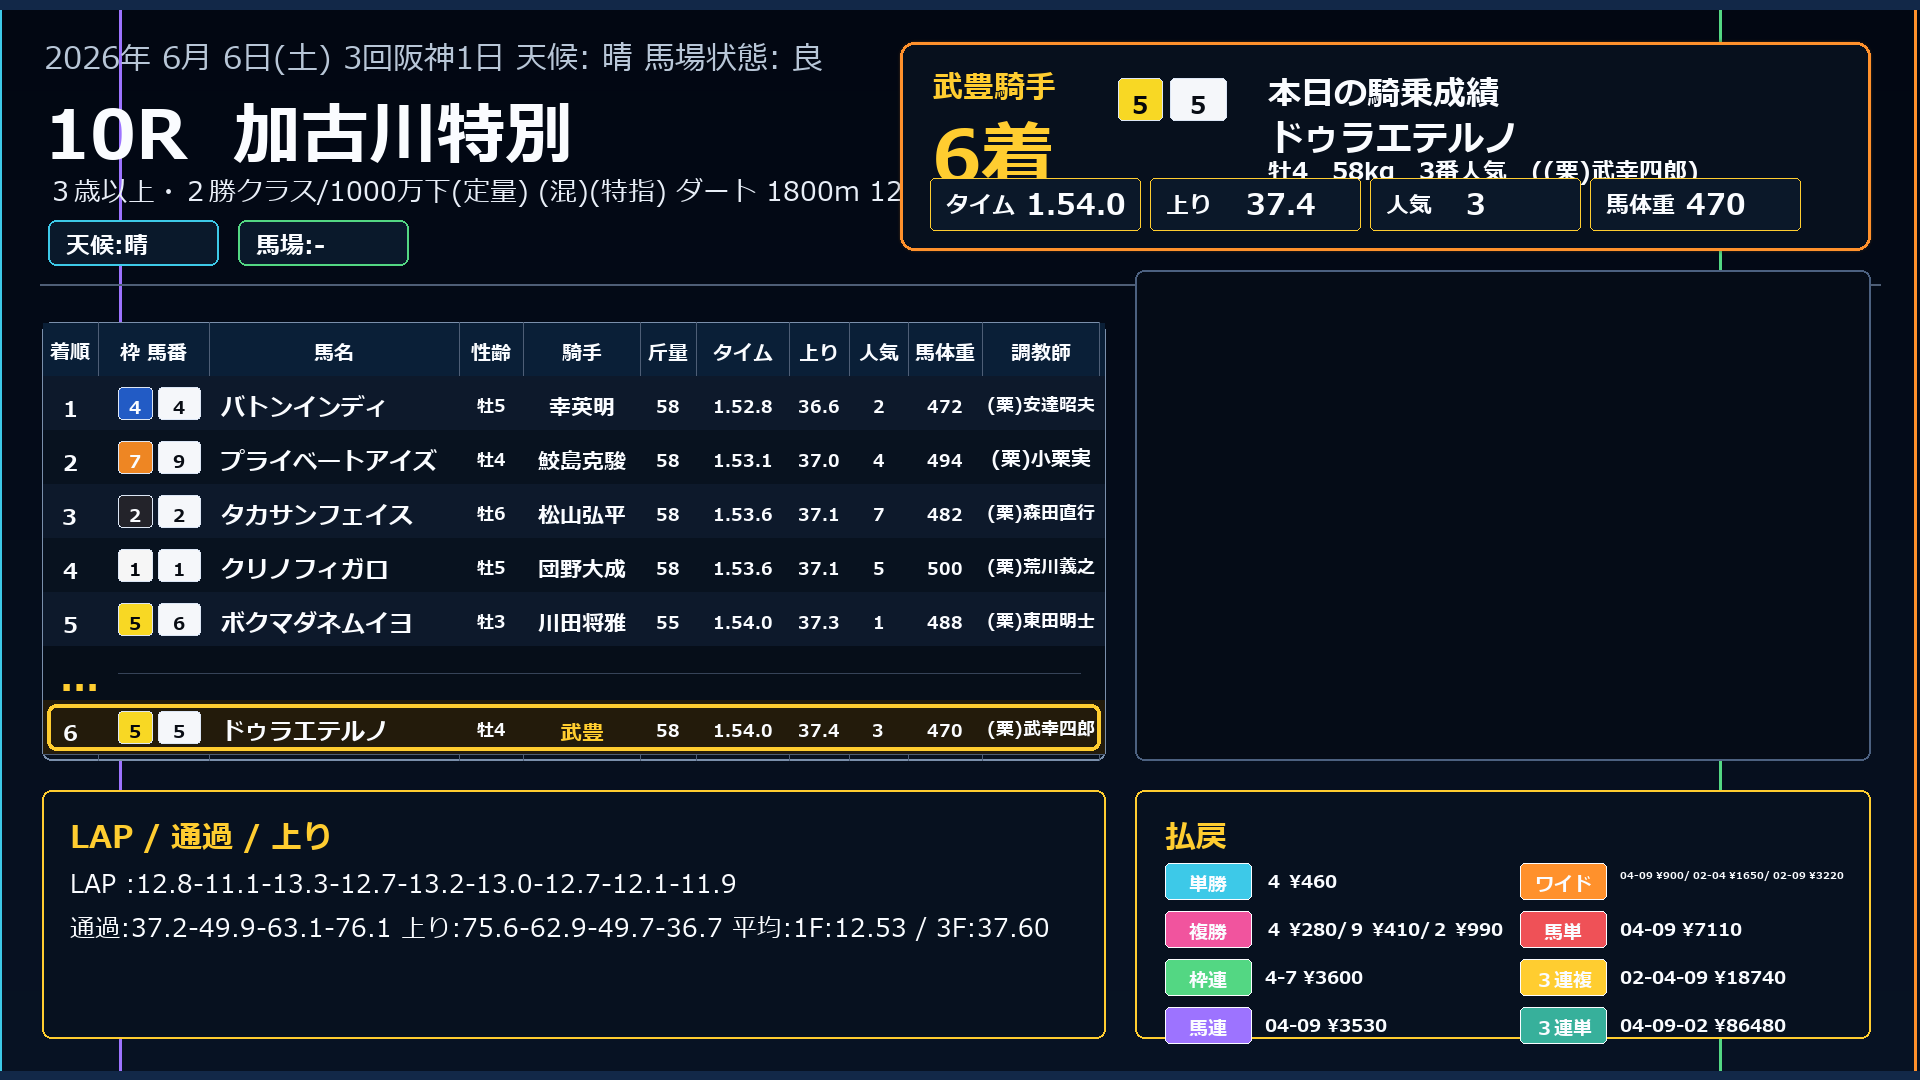The image size is (1920, 1080).
Task: Click the タイム 1.54.0 stat box
Action: (1035, 204)
